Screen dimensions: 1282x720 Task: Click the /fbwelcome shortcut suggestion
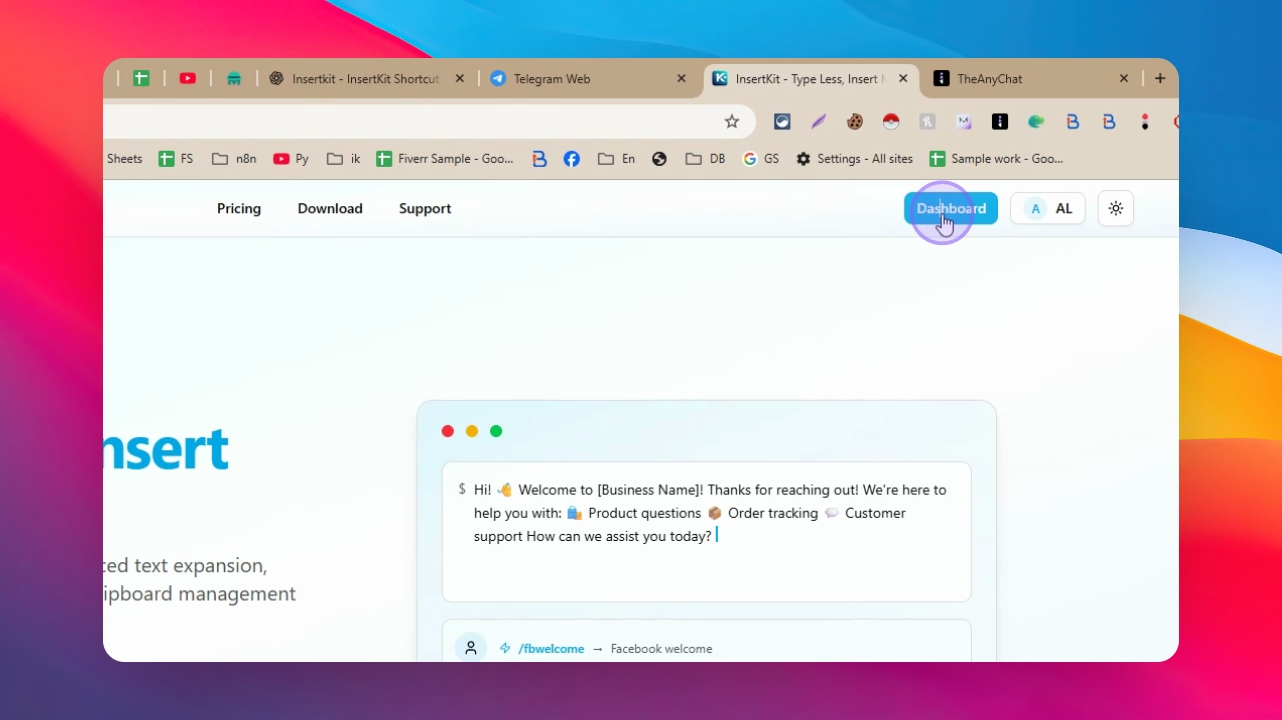(x=551, y=648)
